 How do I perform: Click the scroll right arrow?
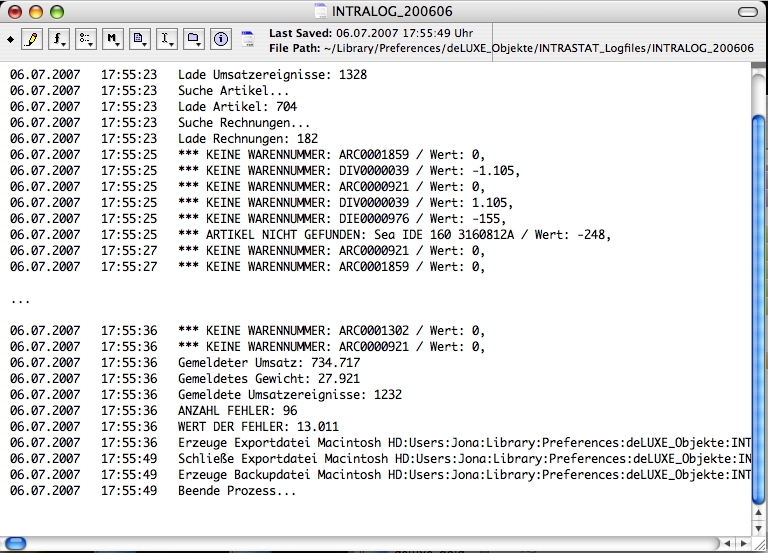point(742,544)
